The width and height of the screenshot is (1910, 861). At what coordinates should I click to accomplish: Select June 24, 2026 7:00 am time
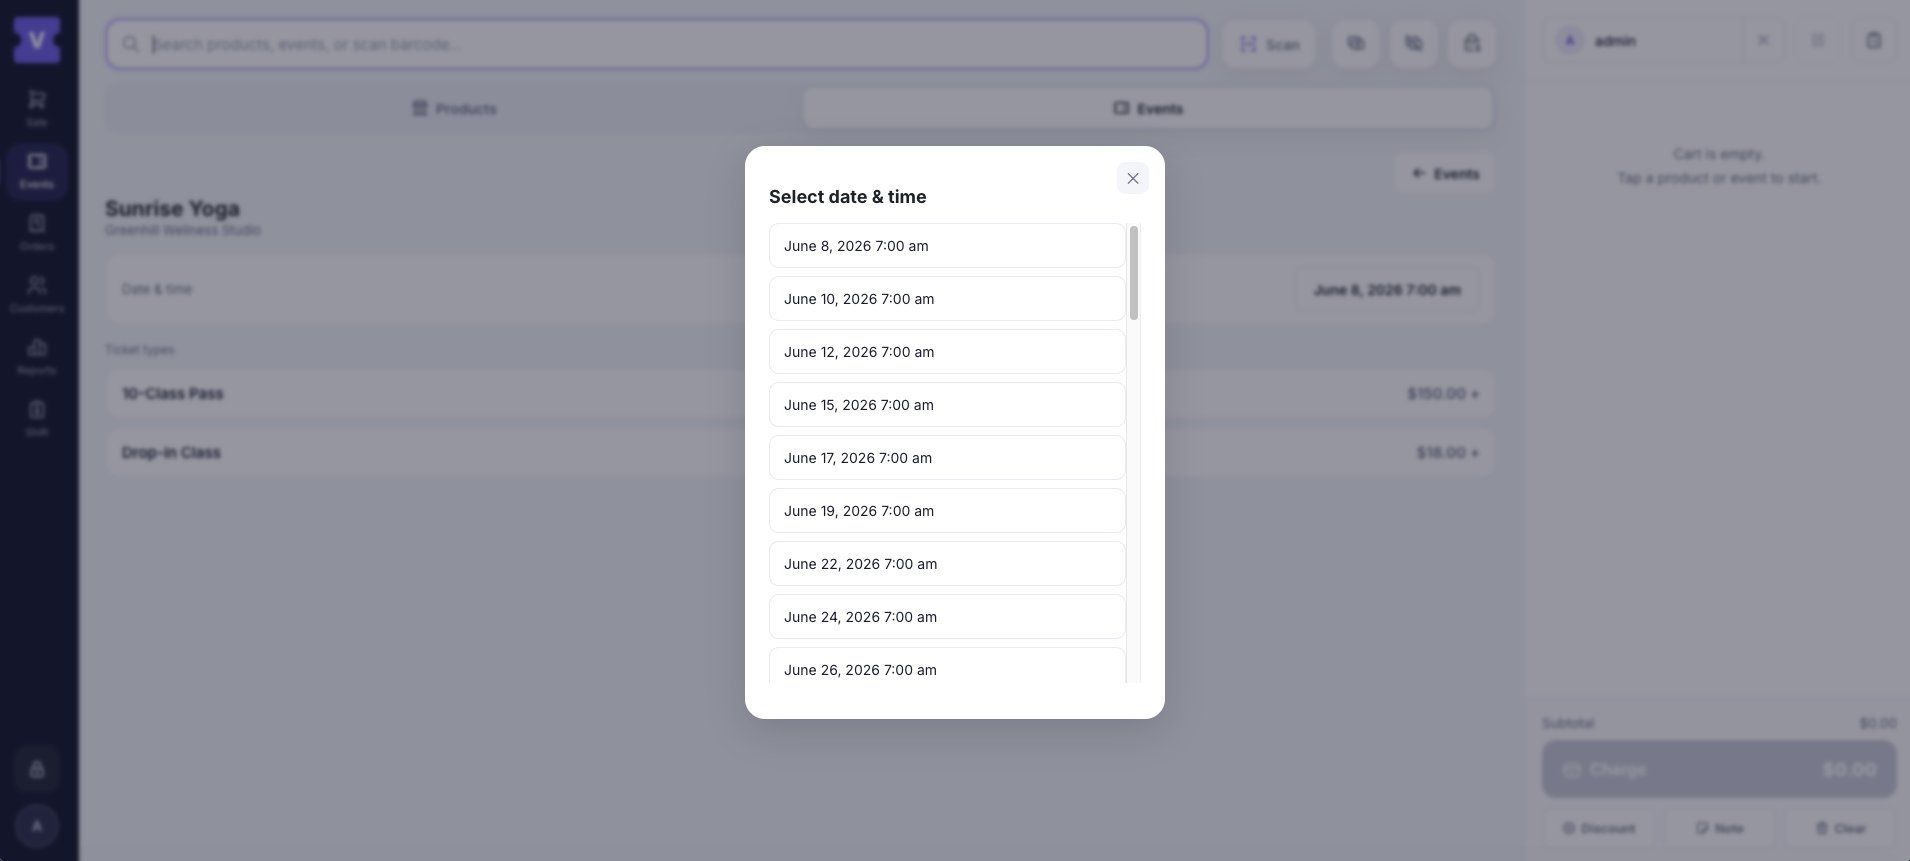tap(947, 617)
